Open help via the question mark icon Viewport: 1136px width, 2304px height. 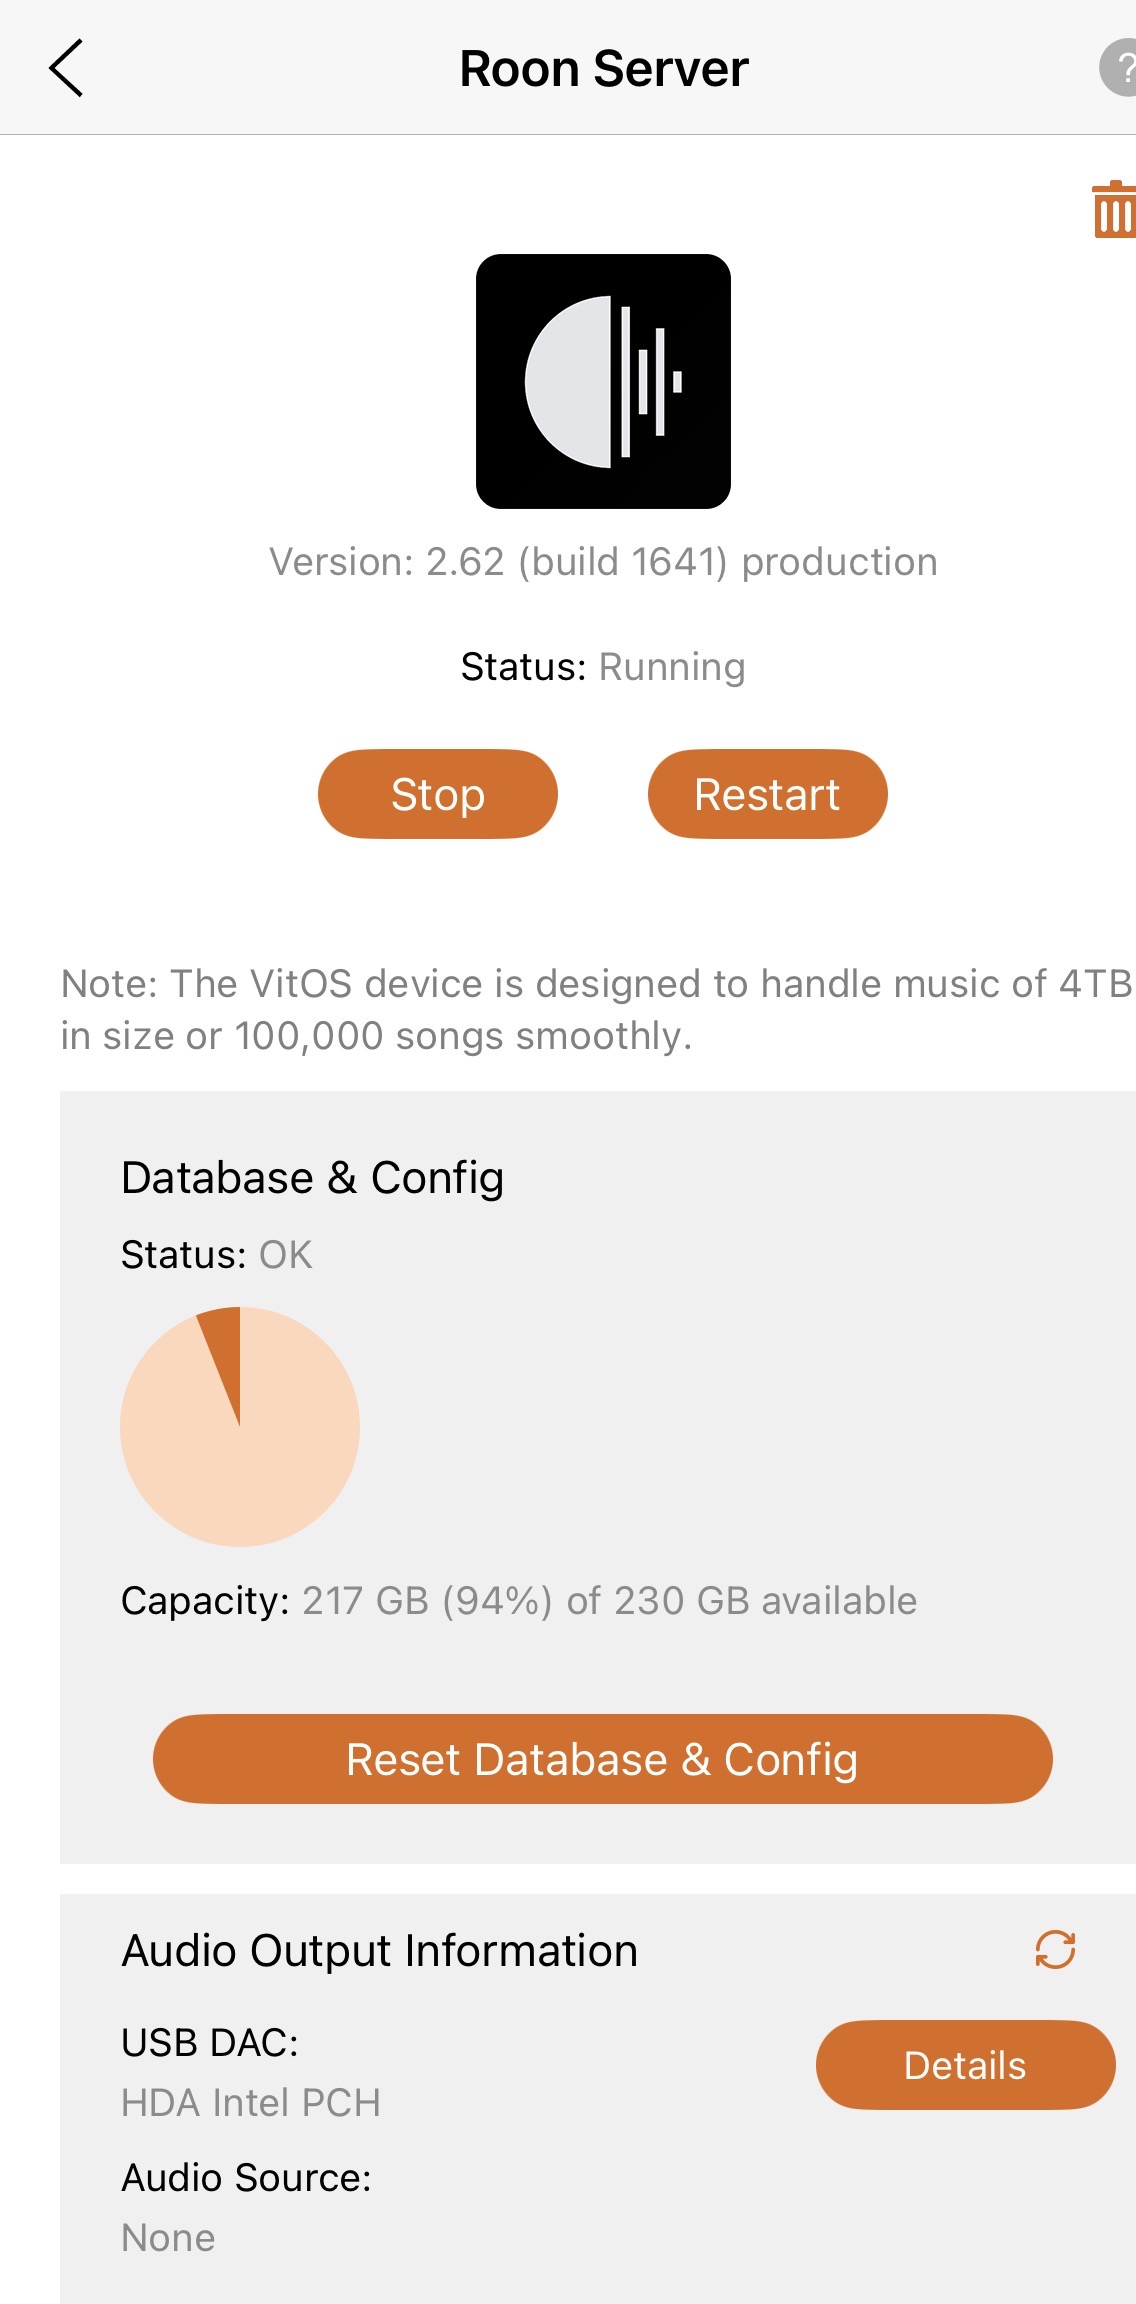point(1120,69)
